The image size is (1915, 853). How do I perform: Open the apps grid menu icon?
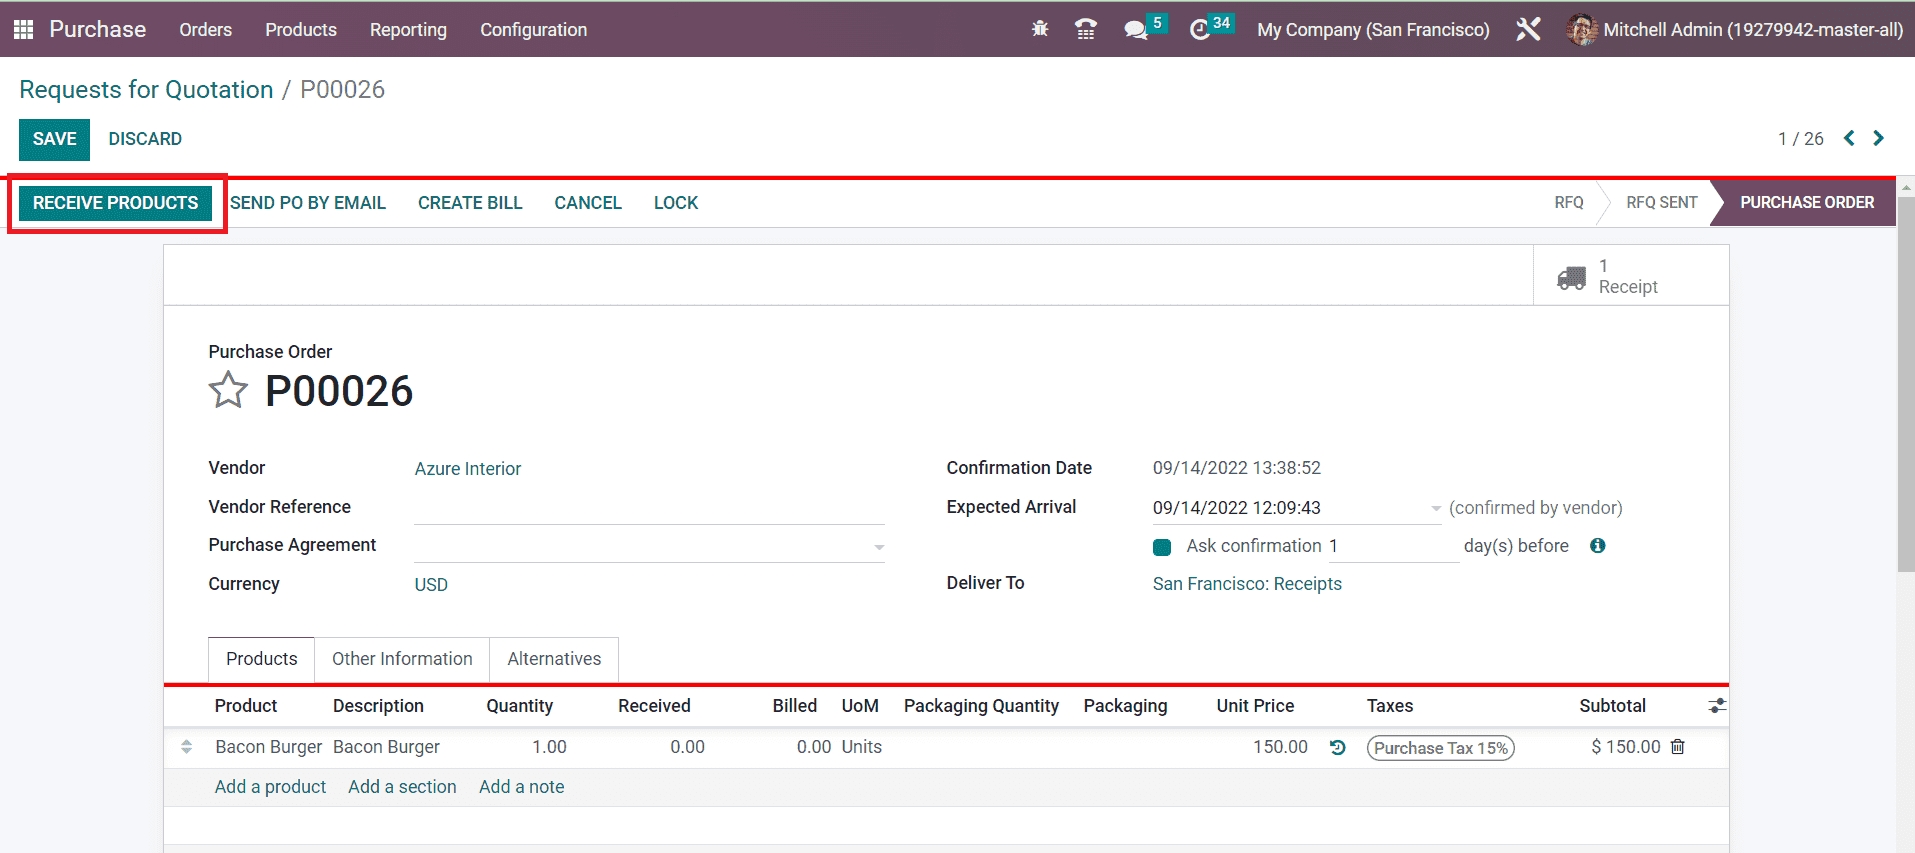pyautogui.click(x=23, y=29)
